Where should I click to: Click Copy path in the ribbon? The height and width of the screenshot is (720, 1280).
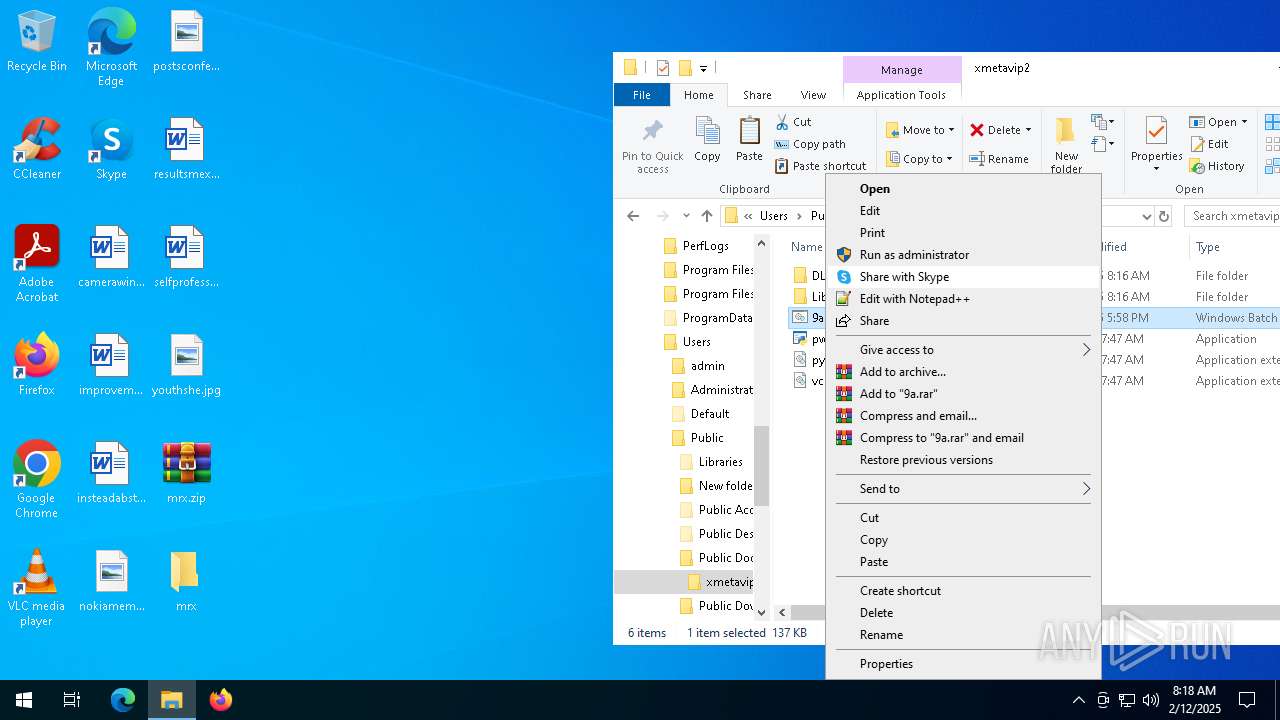(810, 144)
